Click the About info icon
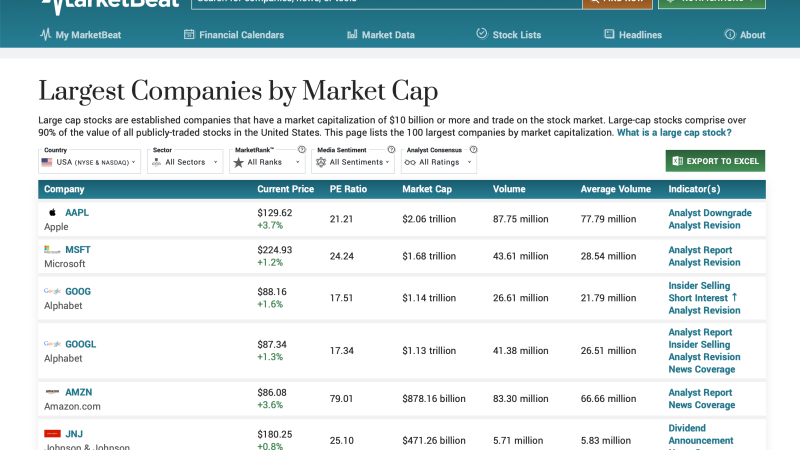This screenshot has height=450, width=800. click(x=729, y=35)
